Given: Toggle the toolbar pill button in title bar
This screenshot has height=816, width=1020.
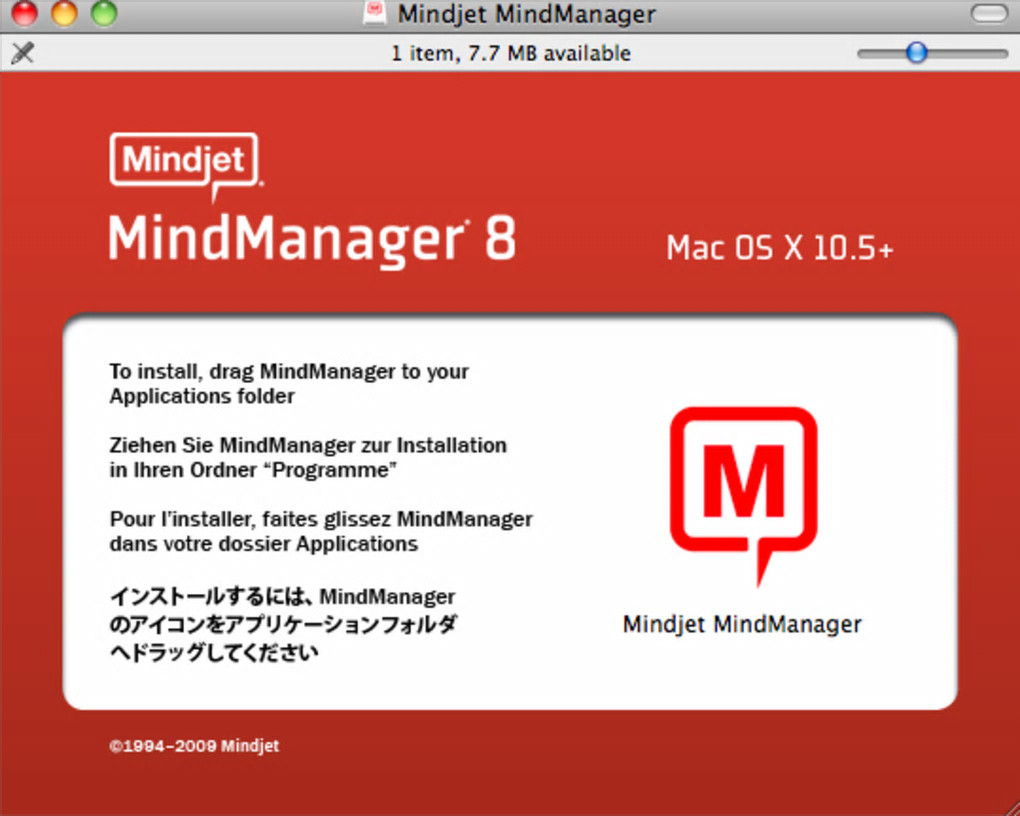Looking at the screenshot, I should [989, 14].
